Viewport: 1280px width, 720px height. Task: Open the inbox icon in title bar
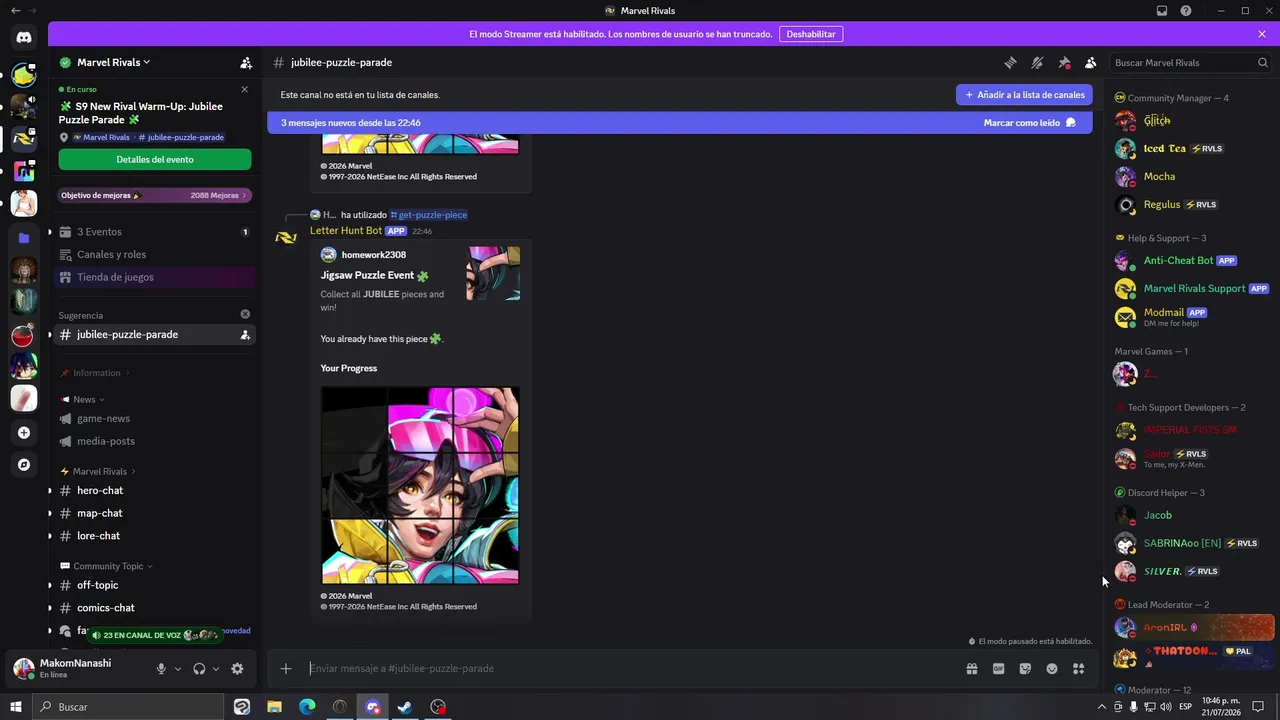pyautogui.click(x=1162, y=11)
